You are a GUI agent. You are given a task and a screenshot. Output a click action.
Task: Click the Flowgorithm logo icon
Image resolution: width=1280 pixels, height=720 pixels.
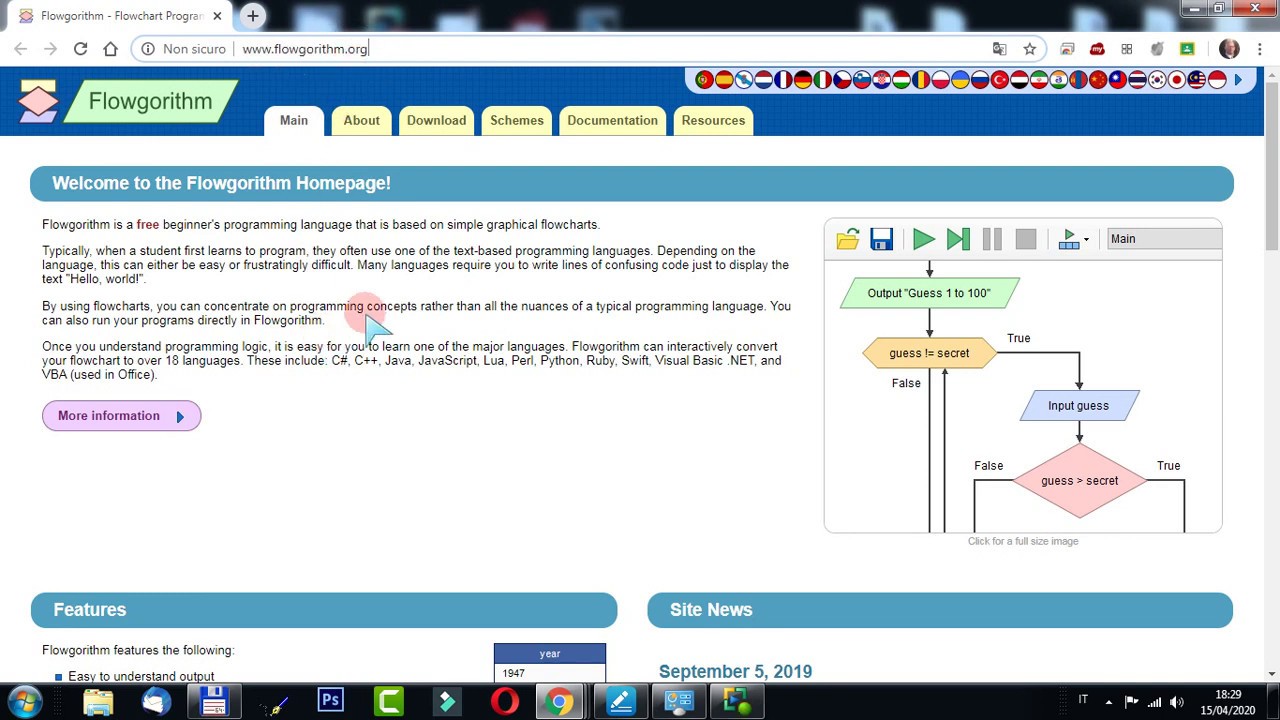38,102
